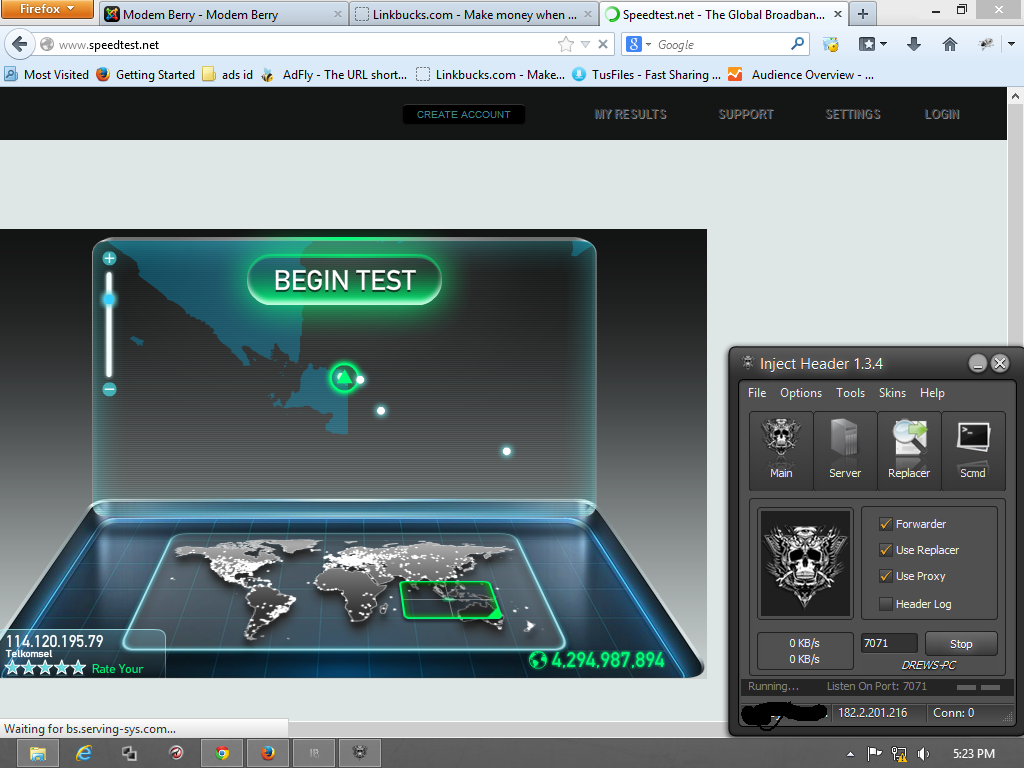Viewport: 1024px width, 768px height.
Task: Enable the Header Log checkbox
Action: [886, 604]
